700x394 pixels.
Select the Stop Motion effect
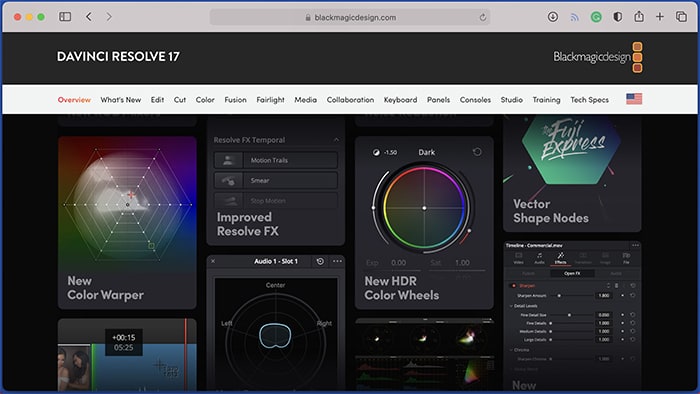coord(275,201)
